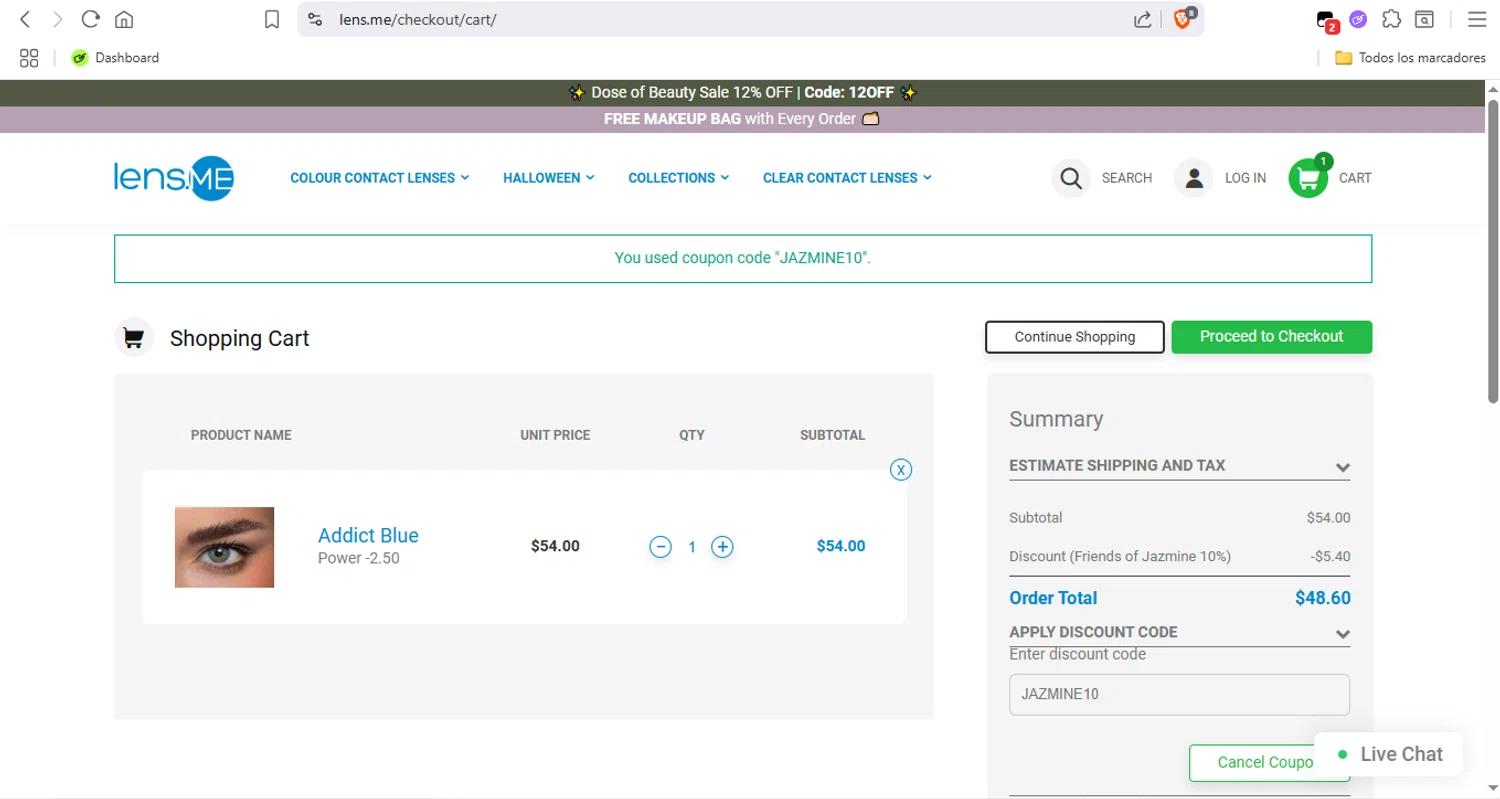Click the Shopping Cart heading icon
Screen dimensions: 1500x799
pyautogui.click(x=133, y=338)
